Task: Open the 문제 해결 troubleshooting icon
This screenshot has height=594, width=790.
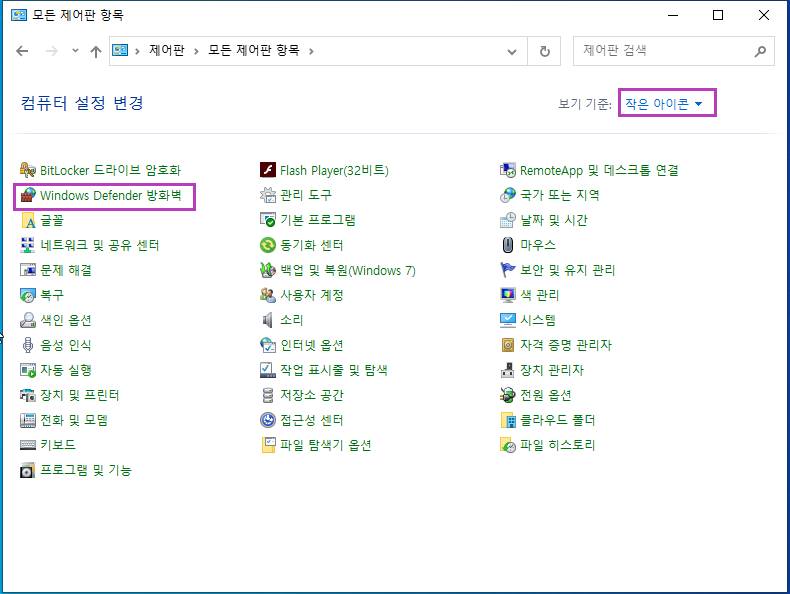Action: tap(28, 270)
